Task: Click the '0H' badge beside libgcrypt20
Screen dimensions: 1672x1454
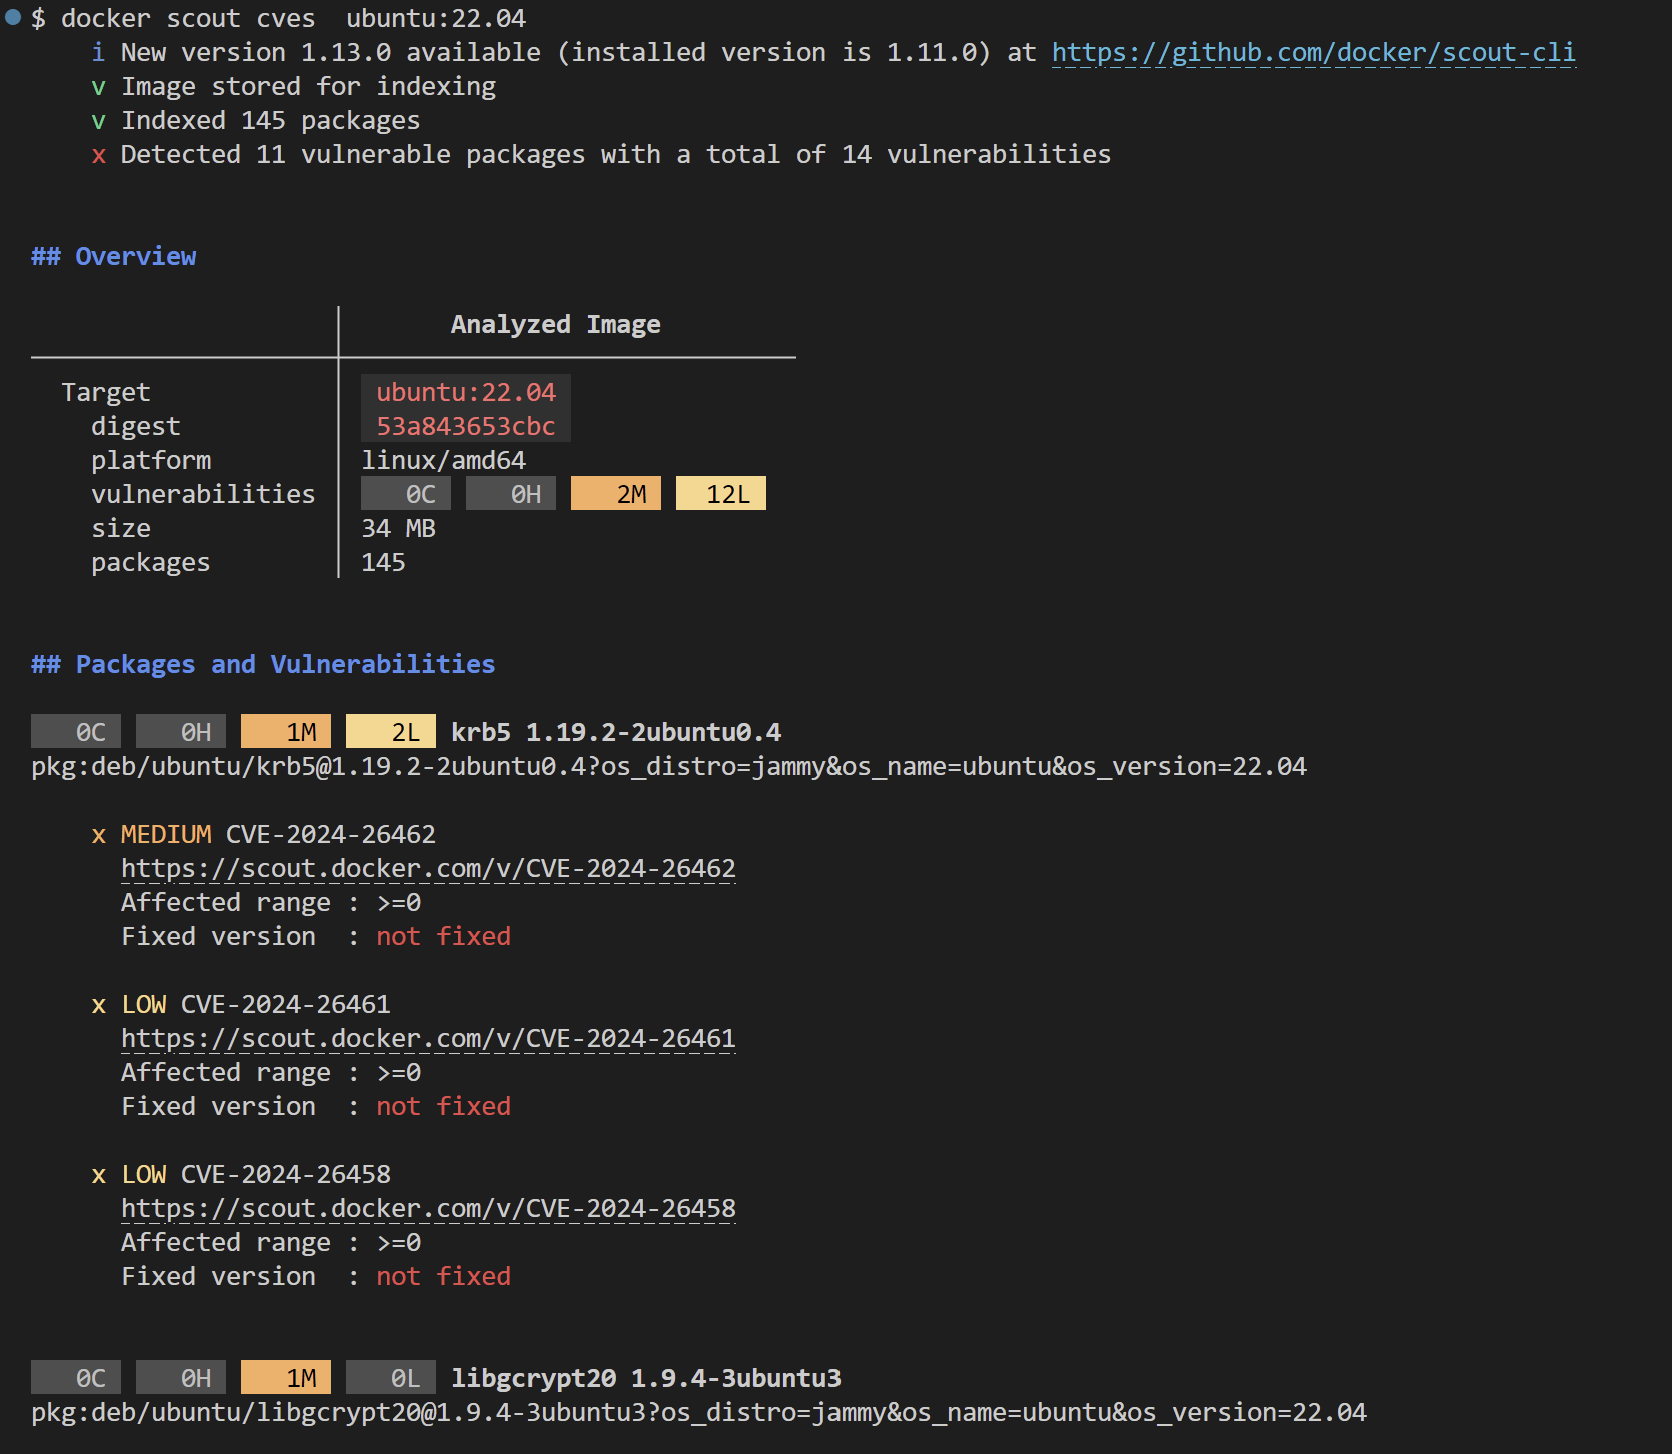Action: point(181,1378)
